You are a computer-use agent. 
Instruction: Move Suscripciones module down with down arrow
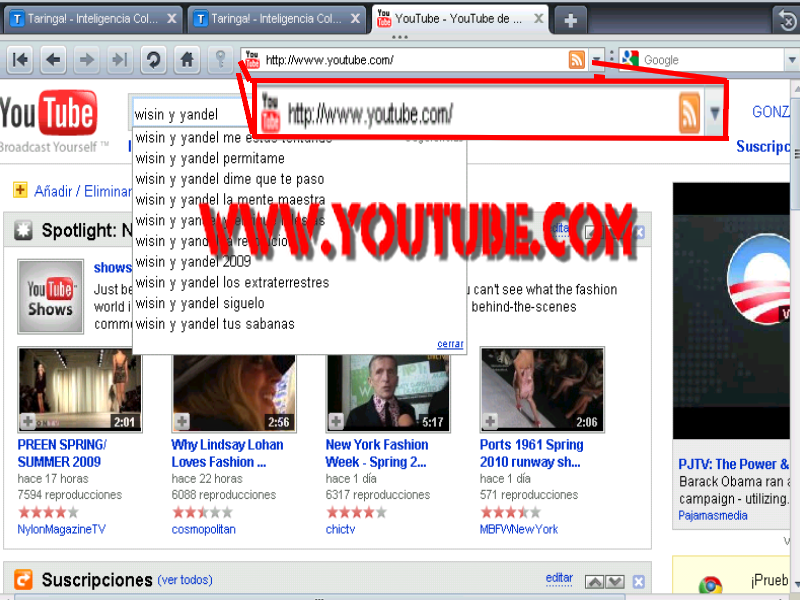(x=615, y=582)
